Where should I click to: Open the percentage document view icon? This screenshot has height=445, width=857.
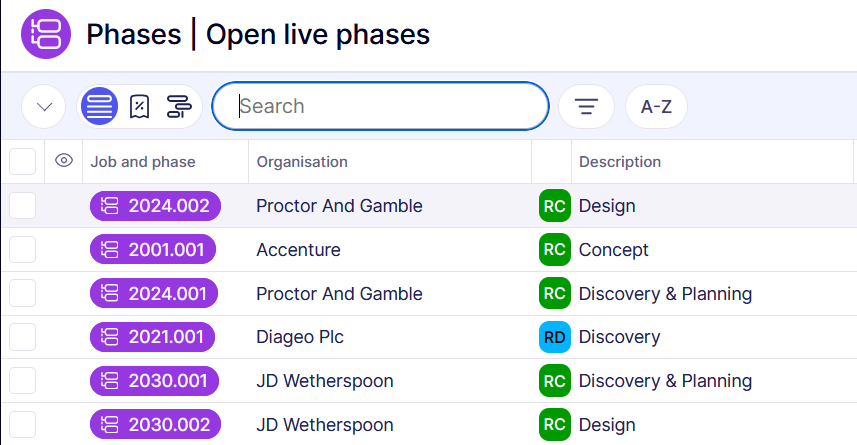(140, 106)
